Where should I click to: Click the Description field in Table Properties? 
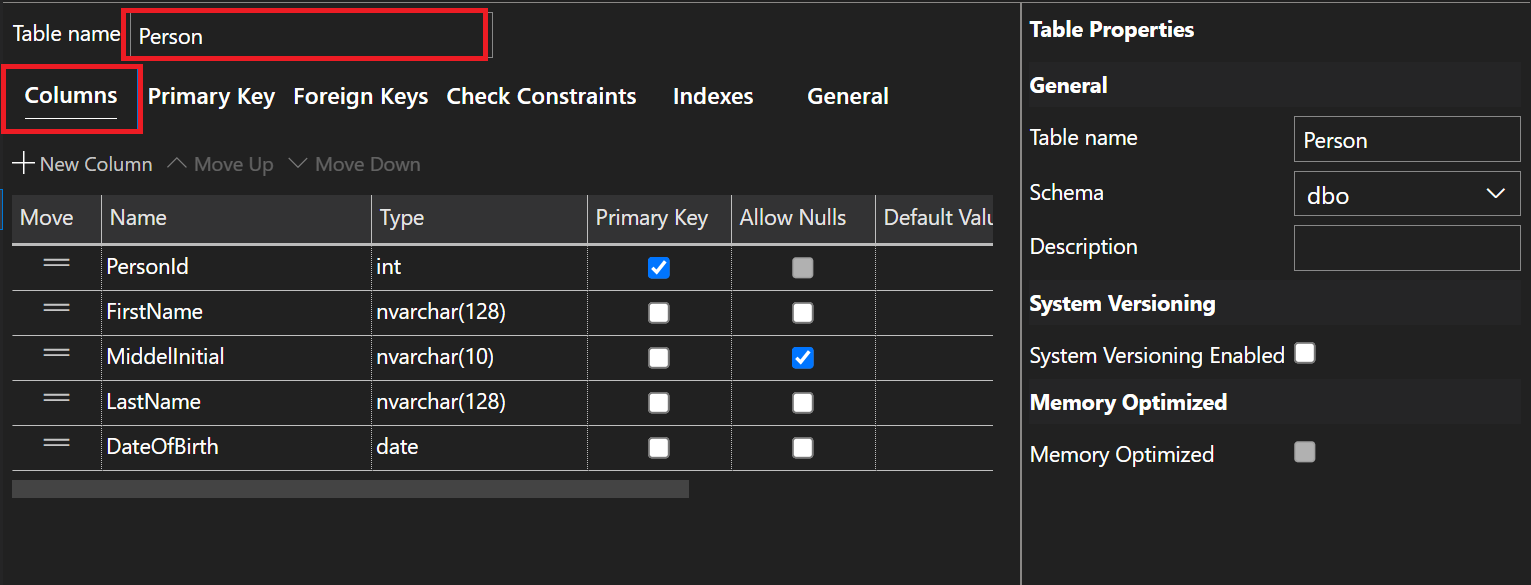pyautogui.click(x=1406, y=247)
